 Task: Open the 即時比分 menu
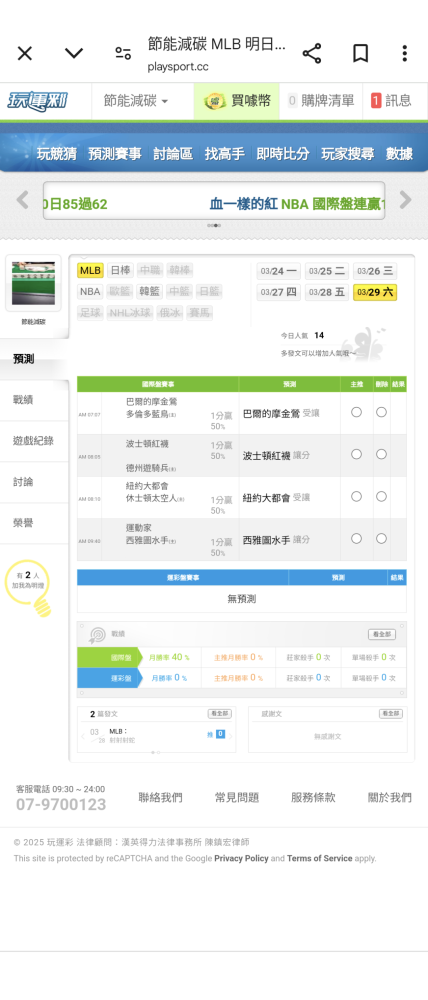[283, 154]
